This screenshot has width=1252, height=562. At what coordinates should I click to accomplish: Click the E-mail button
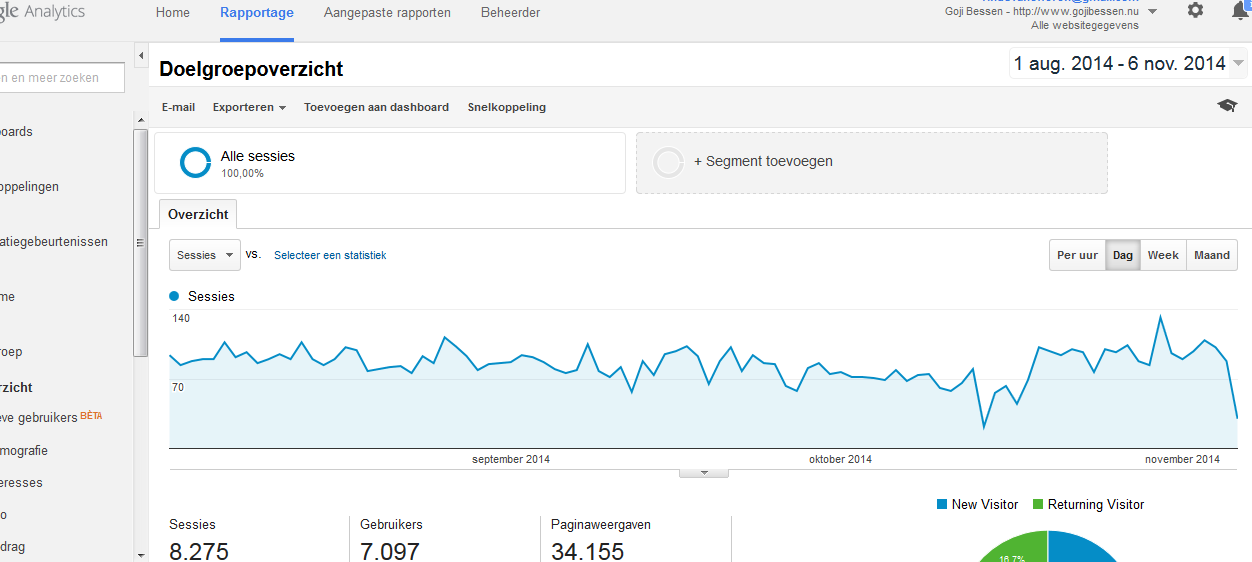pyautogui.click(x=179, y=107)
